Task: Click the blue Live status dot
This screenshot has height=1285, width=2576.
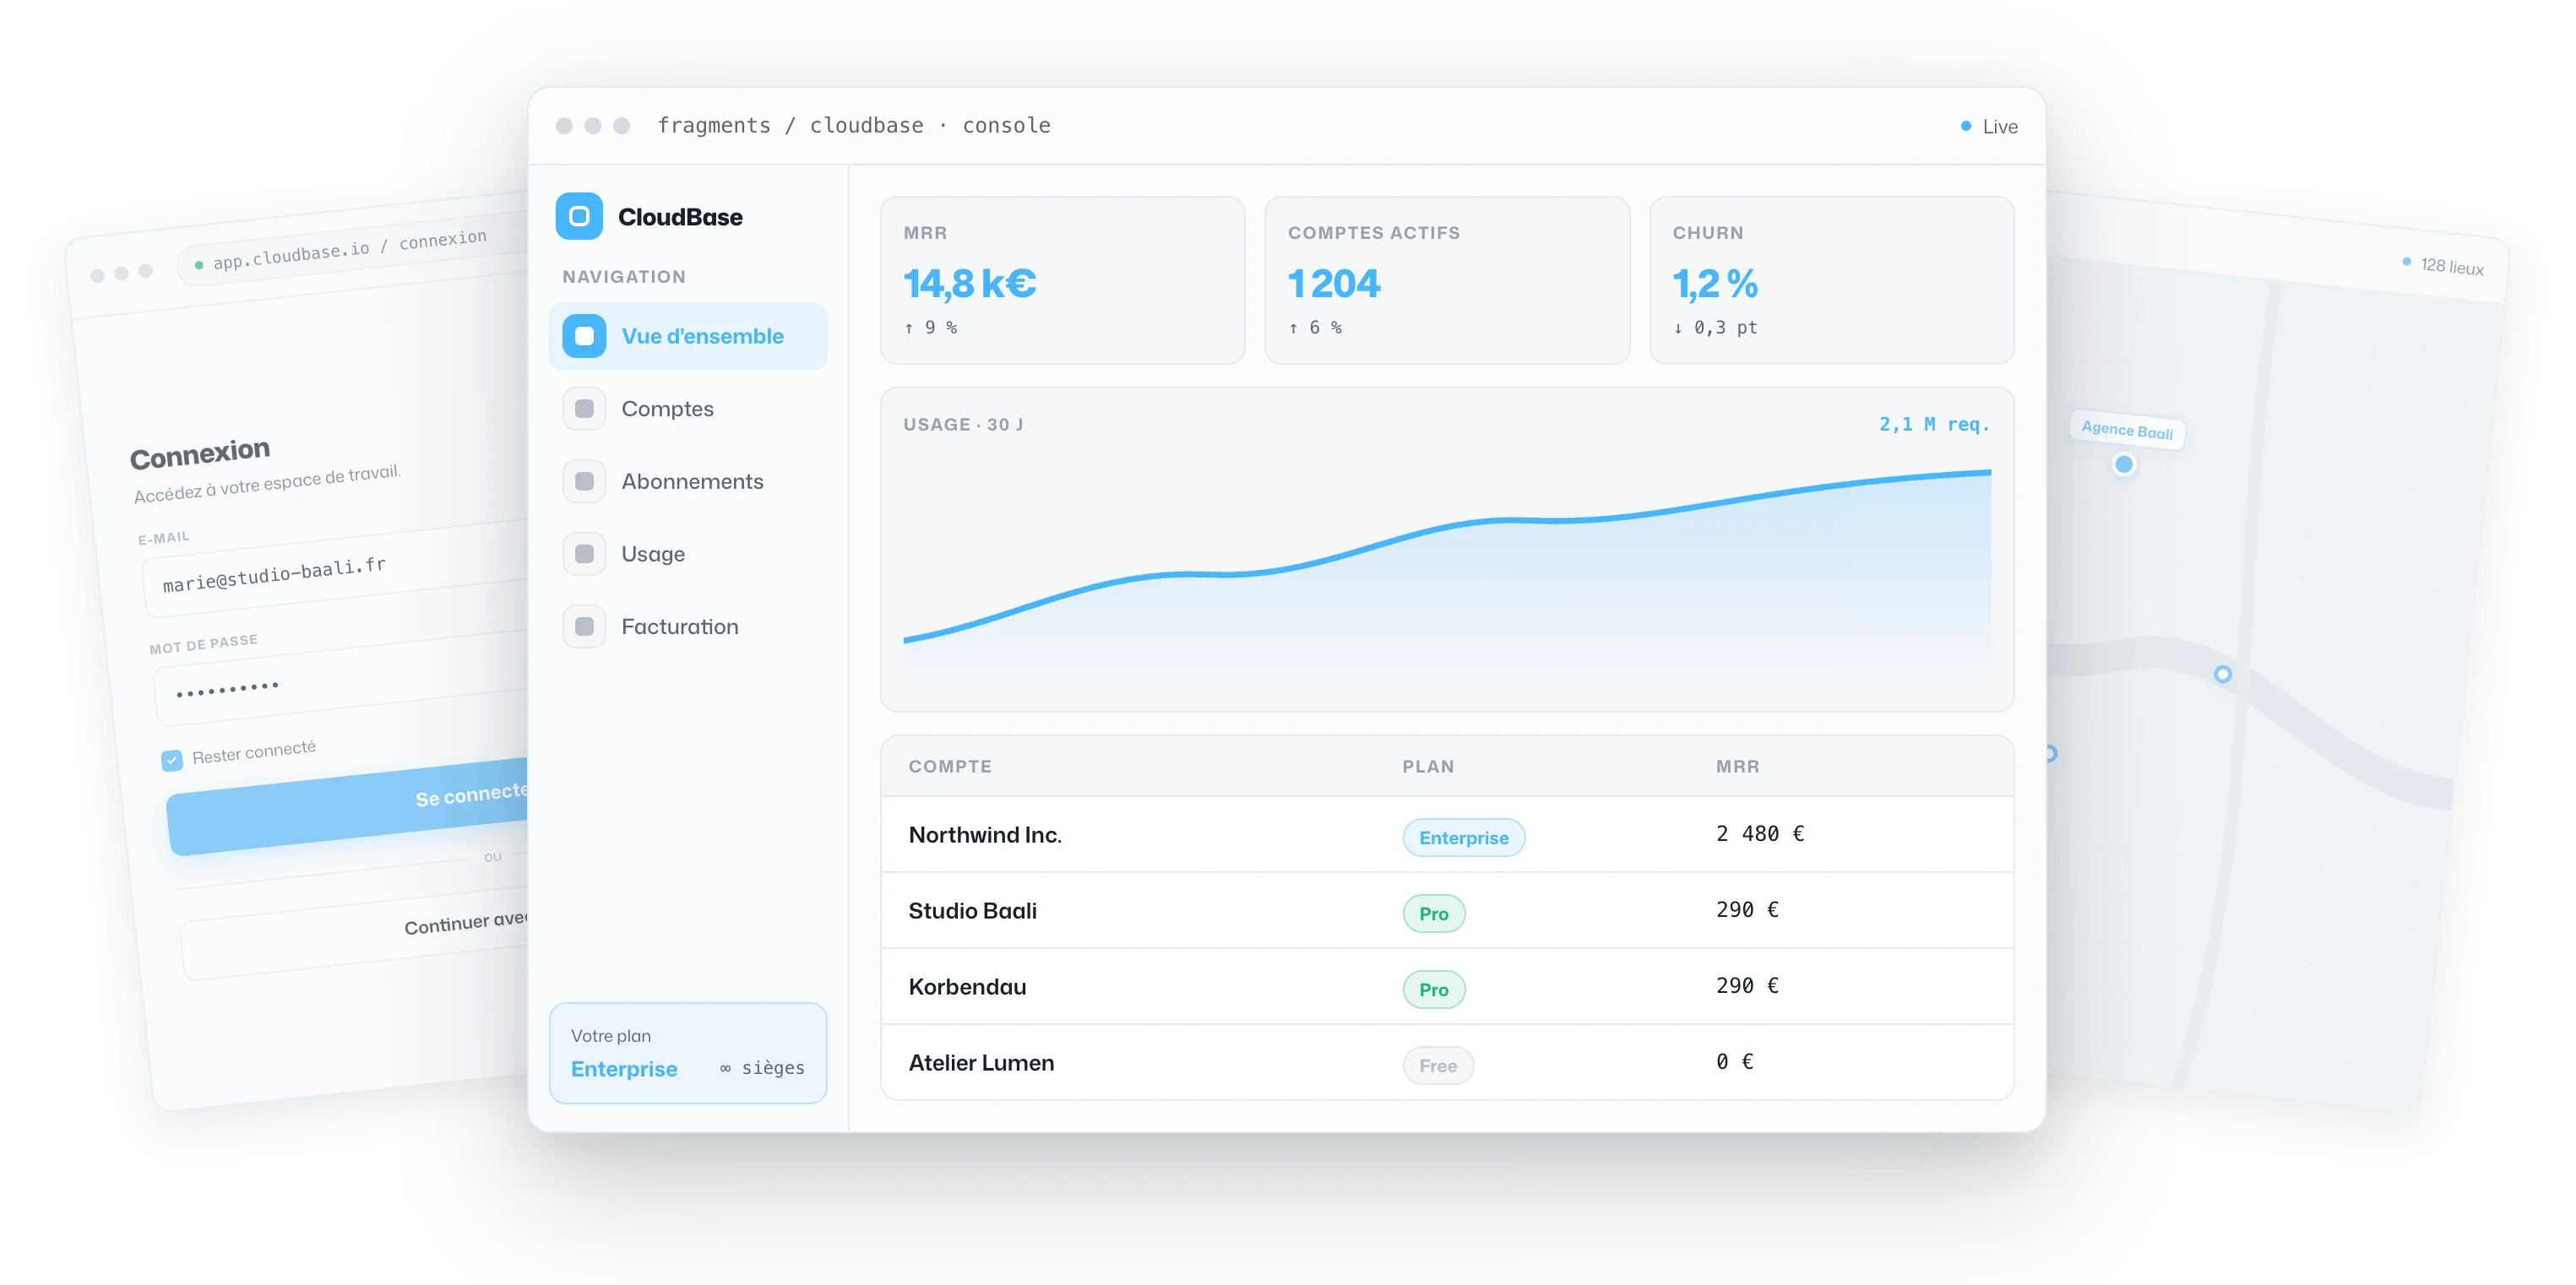Action: tap(1965, 126)
